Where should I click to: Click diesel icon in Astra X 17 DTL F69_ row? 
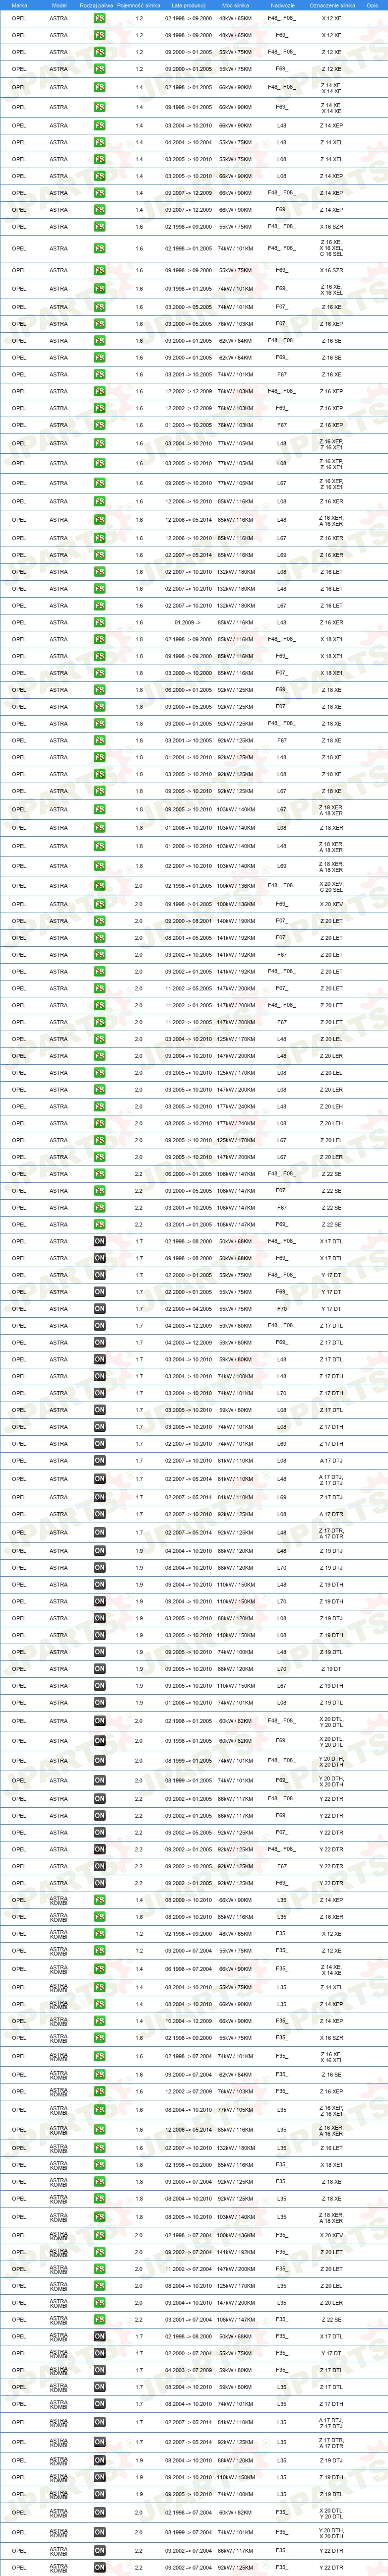coord(99,1259)
